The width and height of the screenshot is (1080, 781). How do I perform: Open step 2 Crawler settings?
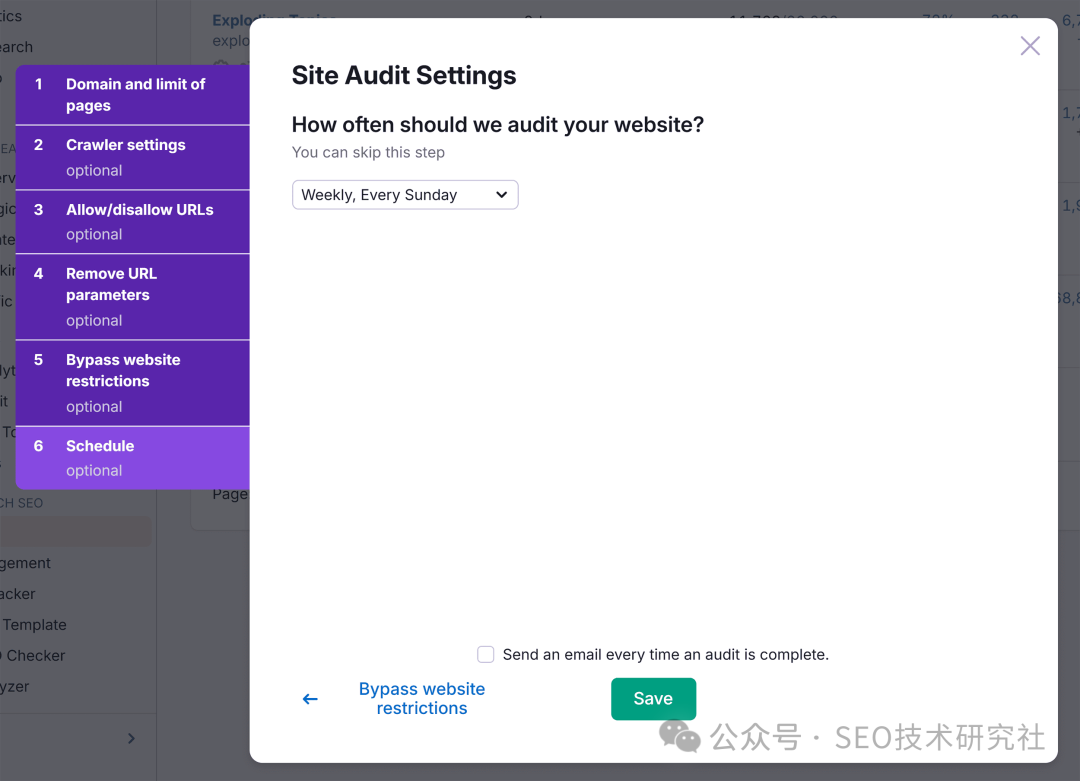pyautogui.click(x=132, y=158)
